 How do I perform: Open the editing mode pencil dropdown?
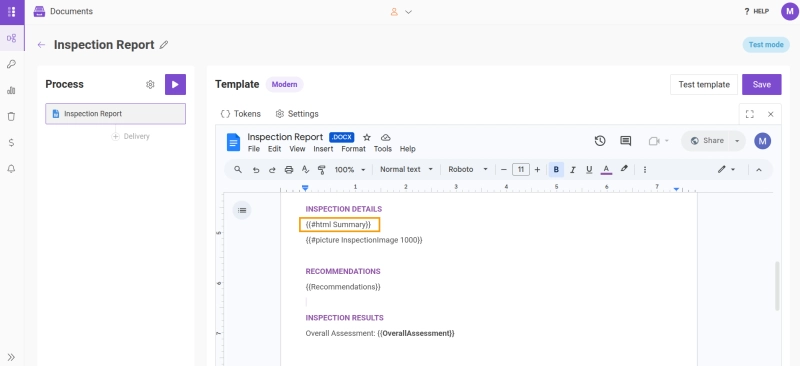(x=726, y=169)
